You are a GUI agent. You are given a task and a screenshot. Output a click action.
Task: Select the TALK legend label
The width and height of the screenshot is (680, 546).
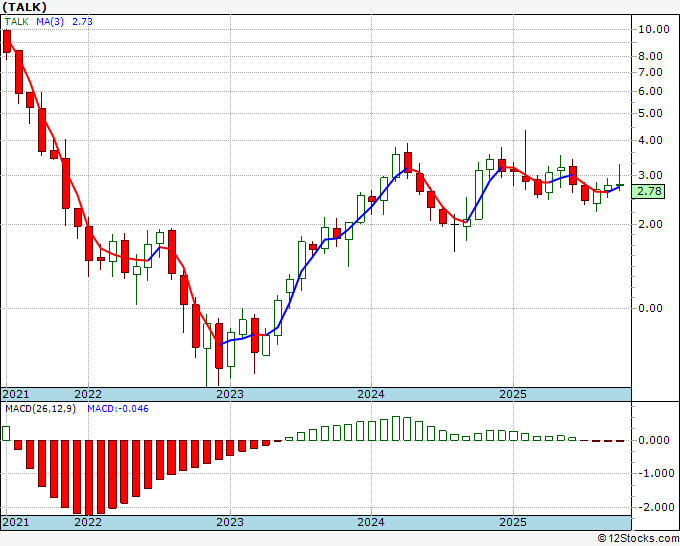pos(16,21)
